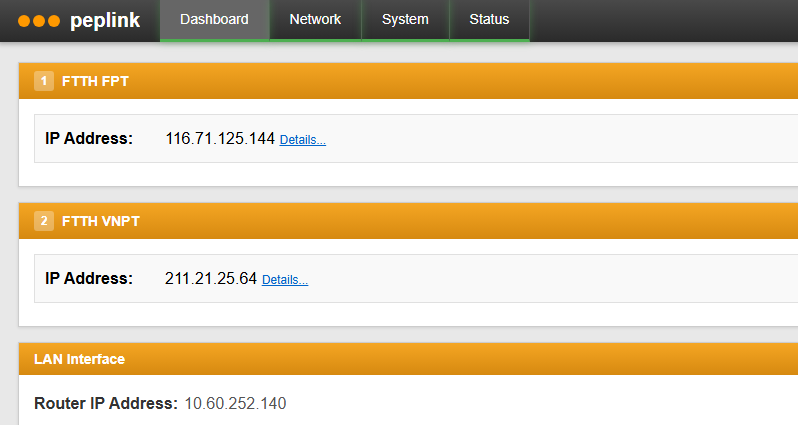The image size is (798, 425).
Task: Click the peplink three orange dots logo
Action: click(38, 21)
